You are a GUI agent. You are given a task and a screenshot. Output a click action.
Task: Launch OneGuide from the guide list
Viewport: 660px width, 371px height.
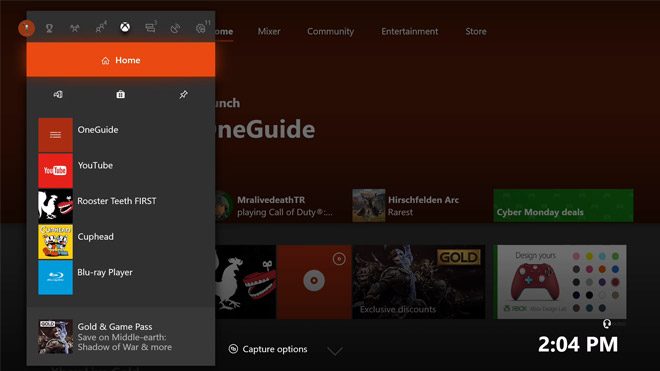[x=121, y=135]
